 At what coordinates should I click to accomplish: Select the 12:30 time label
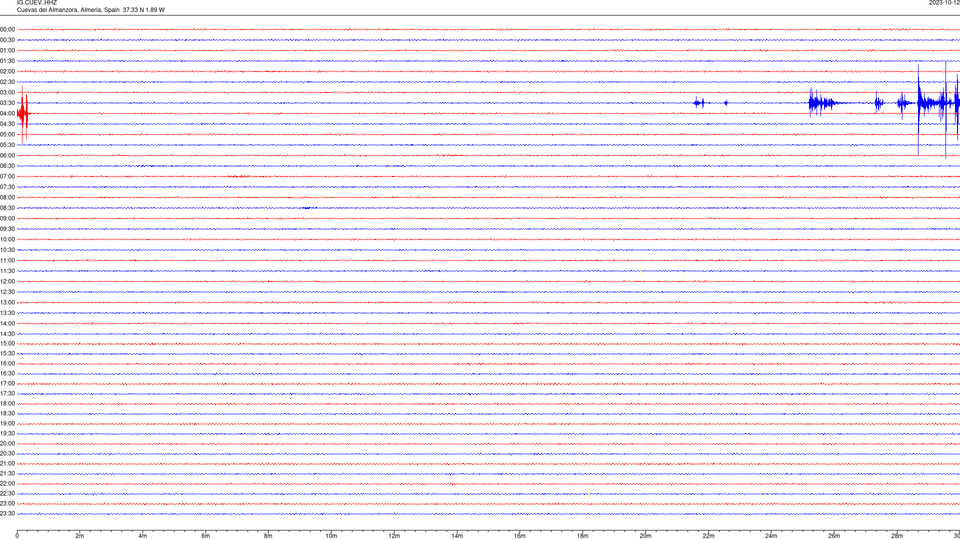click(7, 291)
